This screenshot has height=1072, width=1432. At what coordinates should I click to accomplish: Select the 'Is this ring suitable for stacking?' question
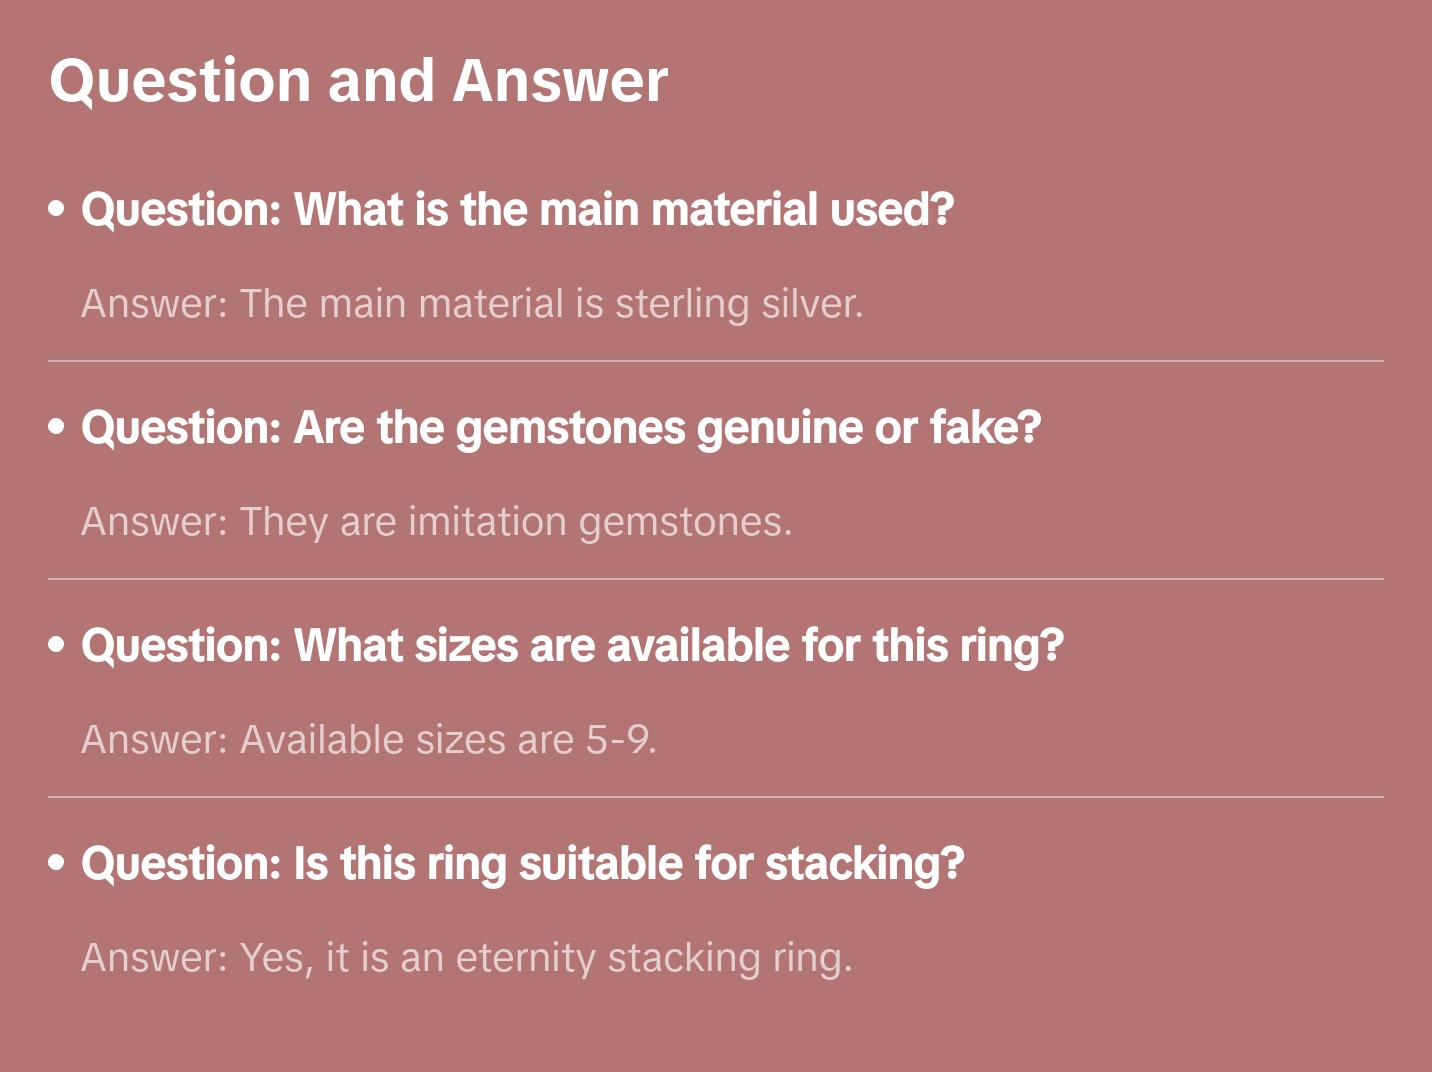click(522, 864)
